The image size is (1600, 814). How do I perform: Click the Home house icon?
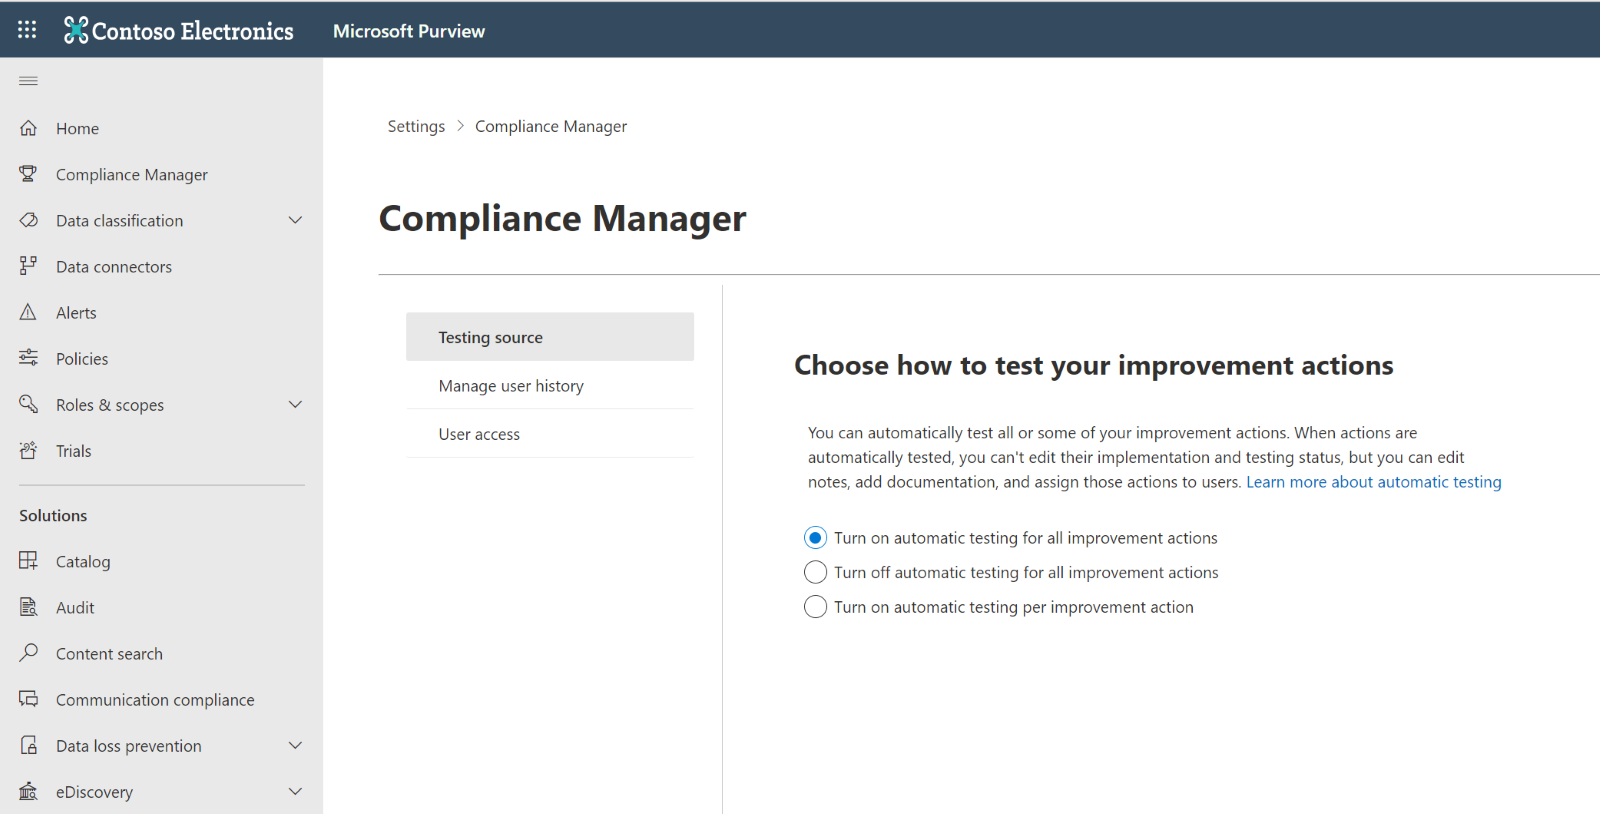pos(29,128)
